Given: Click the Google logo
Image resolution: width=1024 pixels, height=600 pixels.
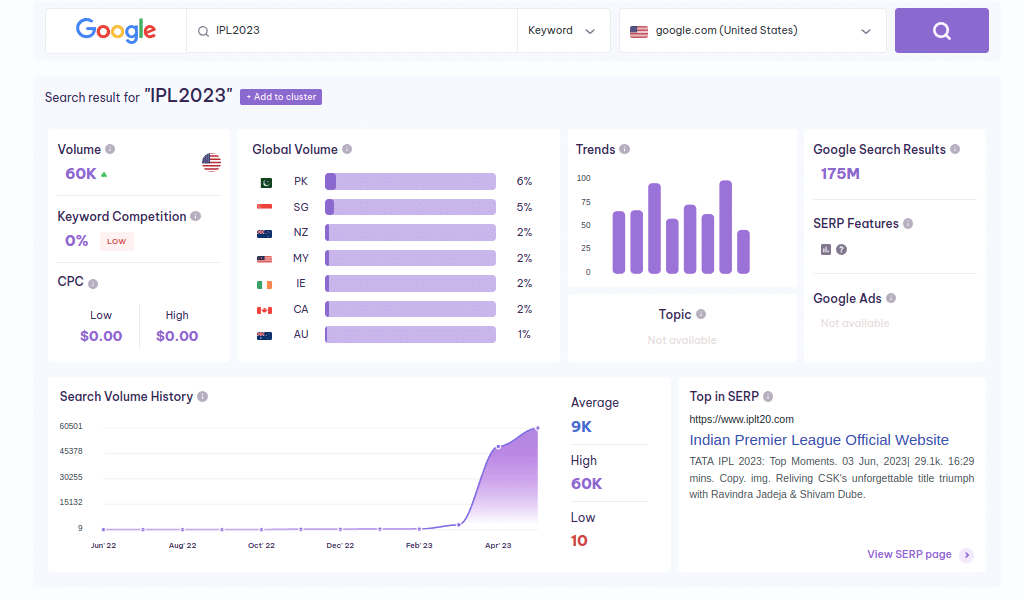Looking at the screenshot, I should [x=116, y=30].
